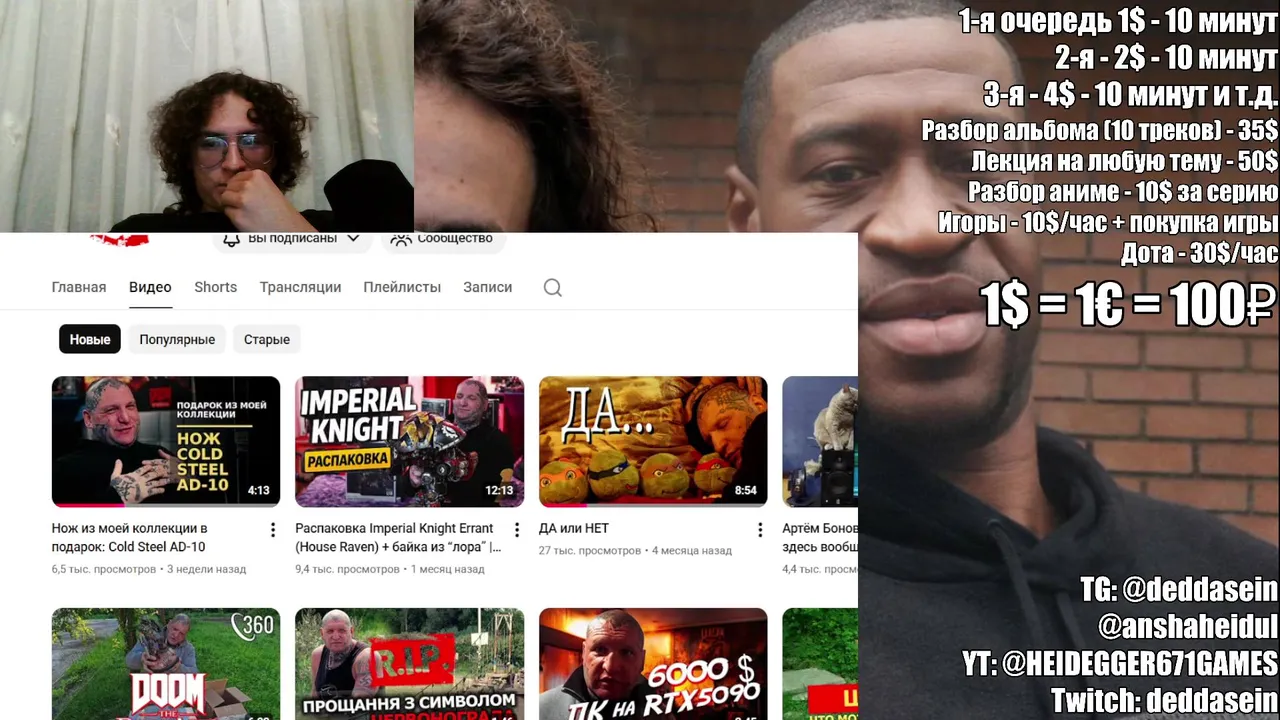Click the 'Twitch: deddasein' overlay text
Screen dimensions: 1280x720
[1165, 701]
